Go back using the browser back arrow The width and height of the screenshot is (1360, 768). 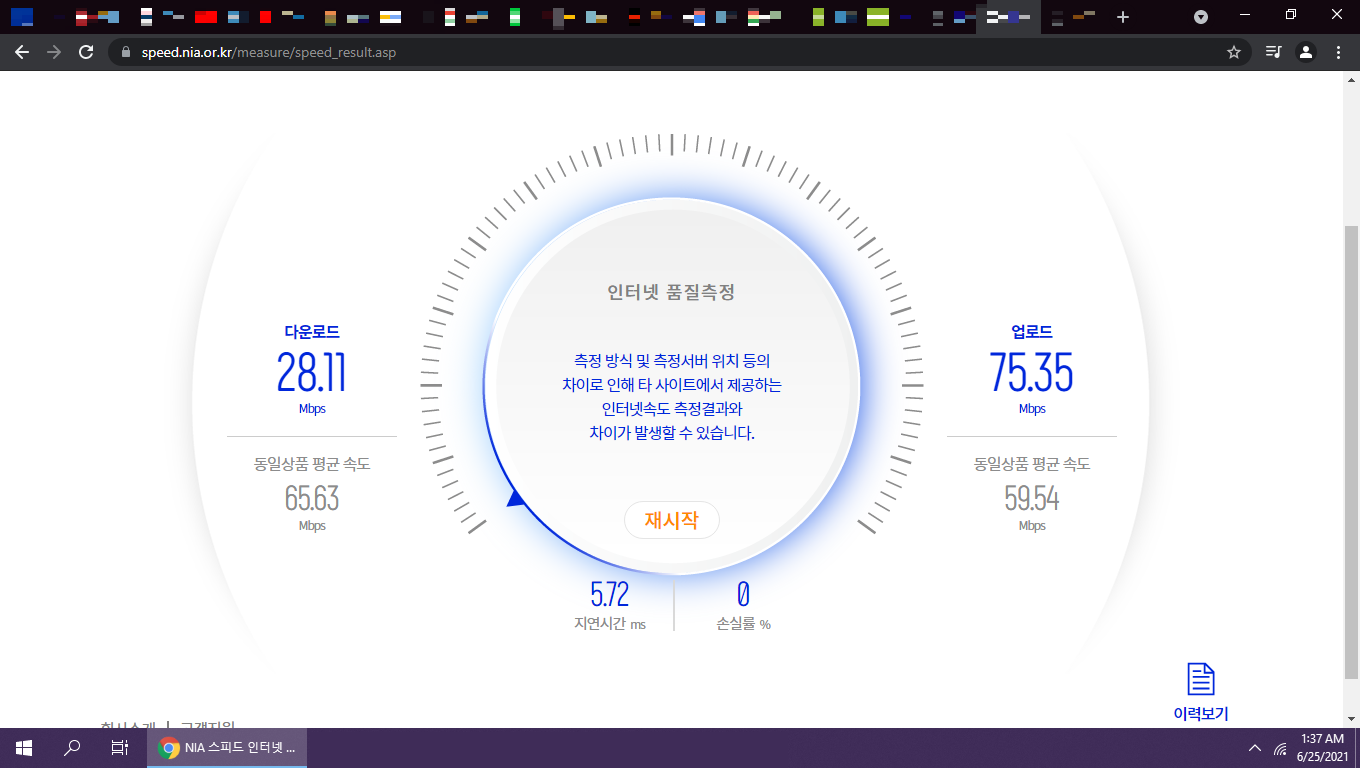coord(22,52)
